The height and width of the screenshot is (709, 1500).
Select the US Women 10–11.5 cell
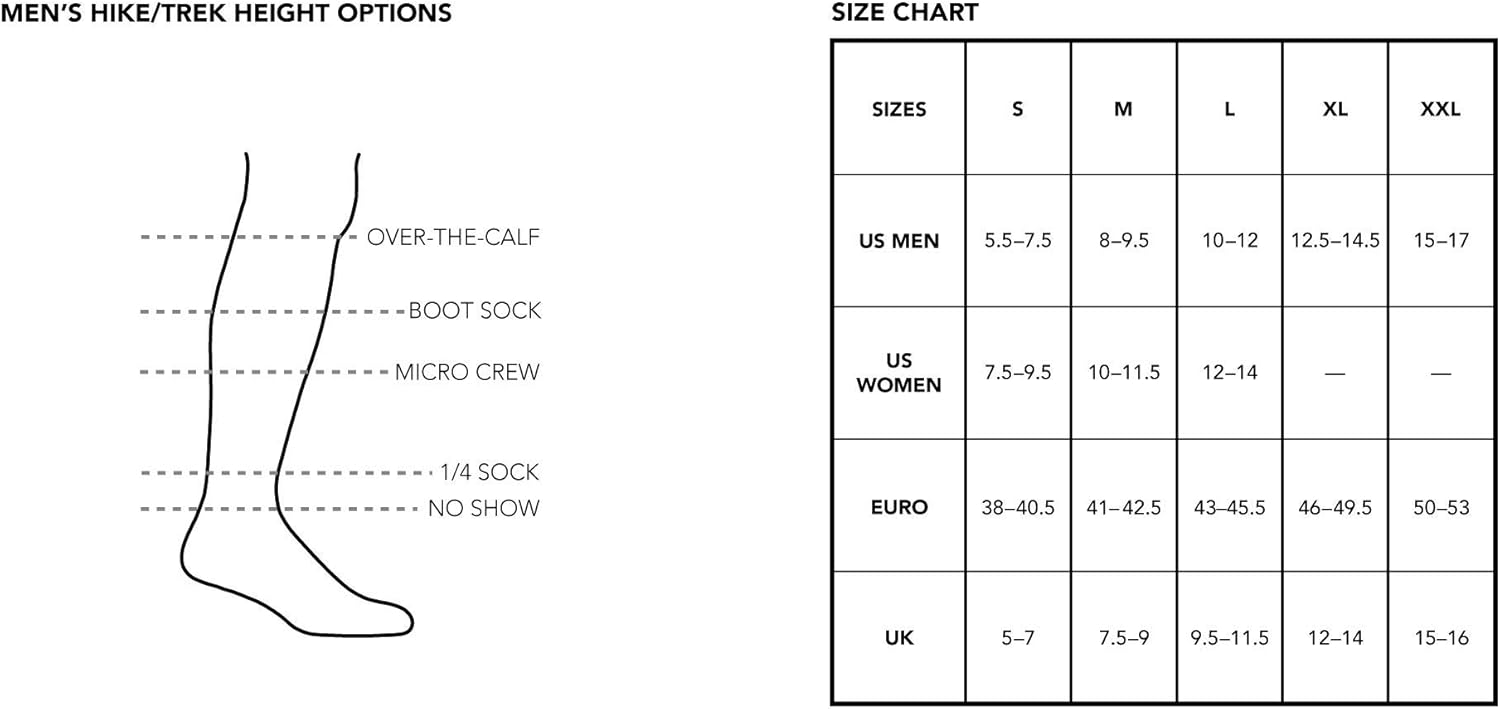pos(1124,373)
